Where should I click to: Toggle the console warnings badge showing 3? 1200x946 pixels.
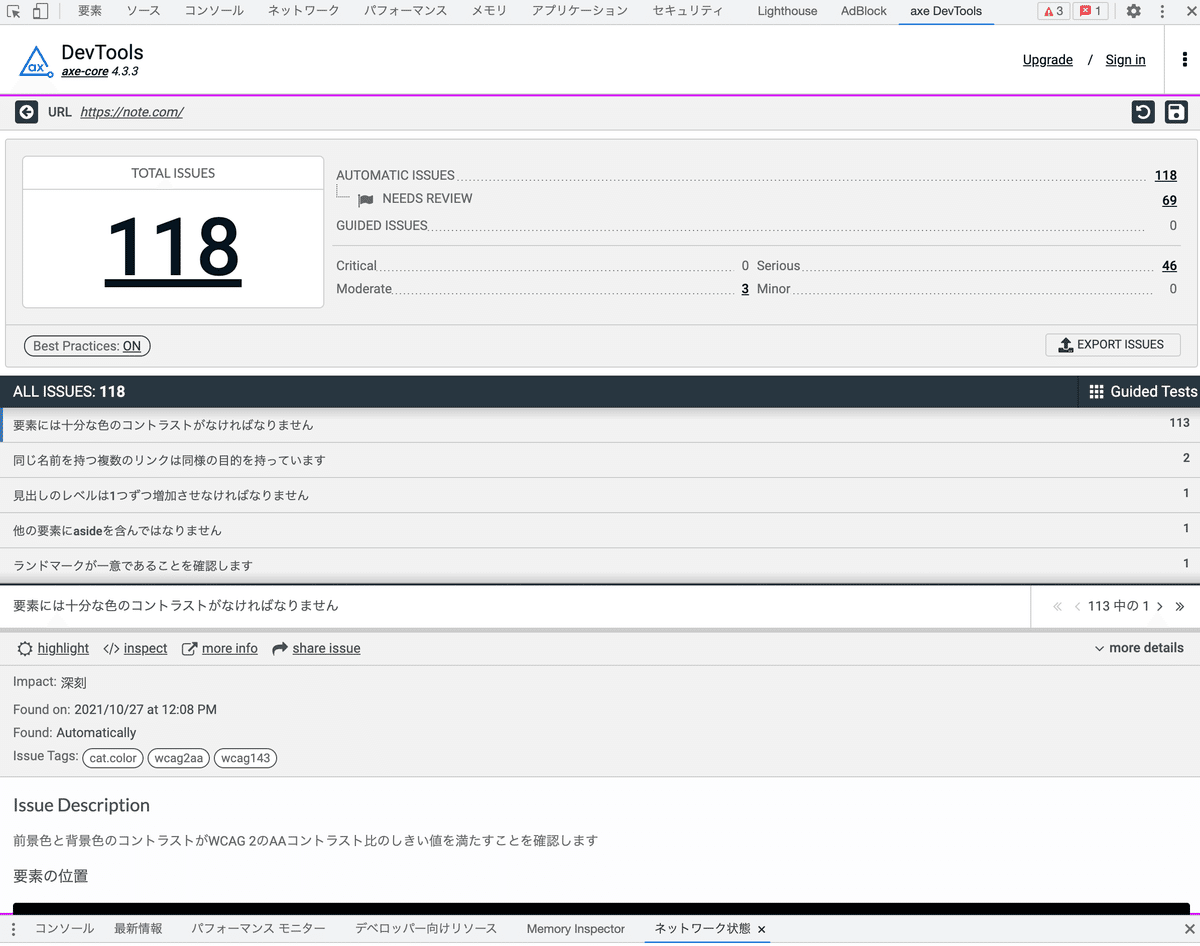1053,11
